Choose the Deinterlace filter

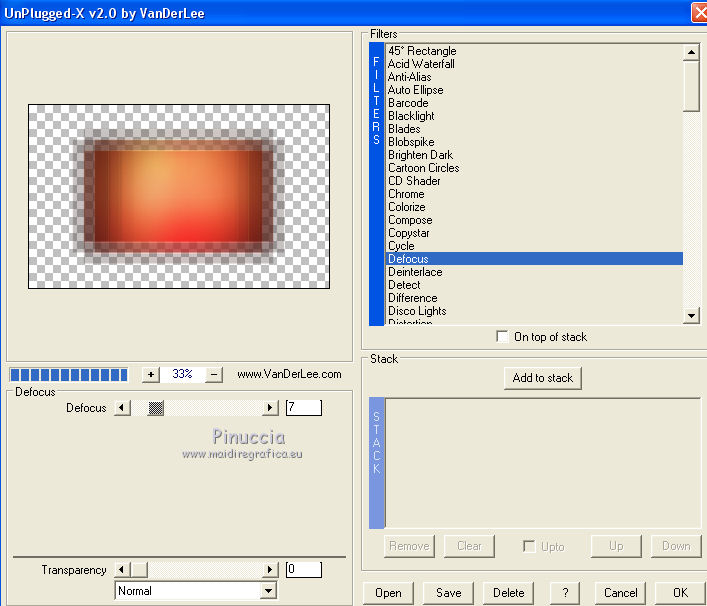click(x=534, y=272)
